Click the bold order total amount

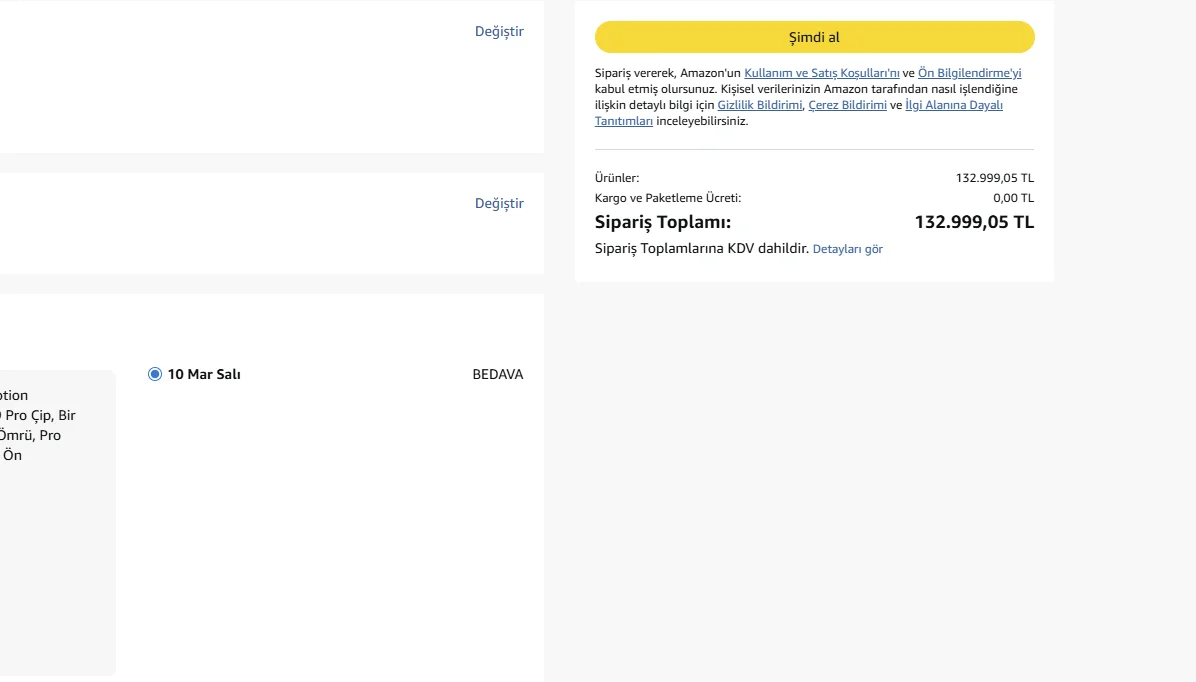tap(974, 222)
